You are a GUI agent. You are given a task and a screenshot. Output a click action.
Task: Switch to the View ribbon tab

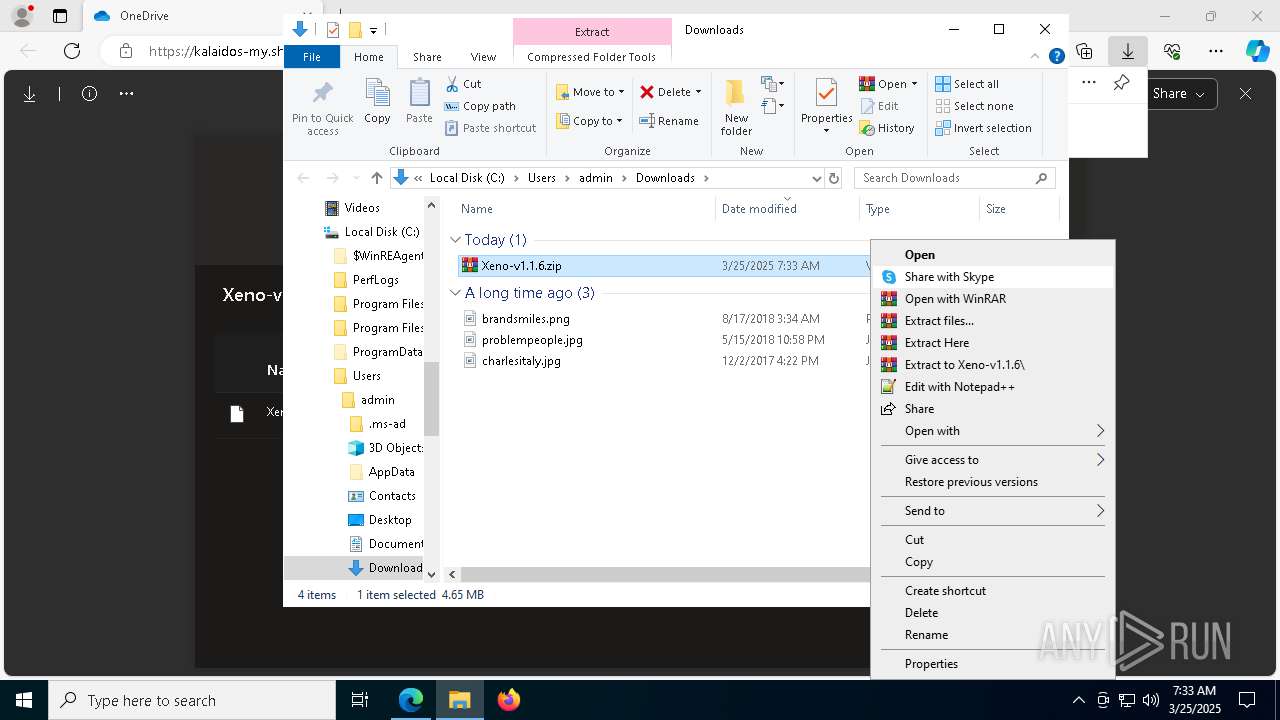pyautogui.click(x=483, y=57)
